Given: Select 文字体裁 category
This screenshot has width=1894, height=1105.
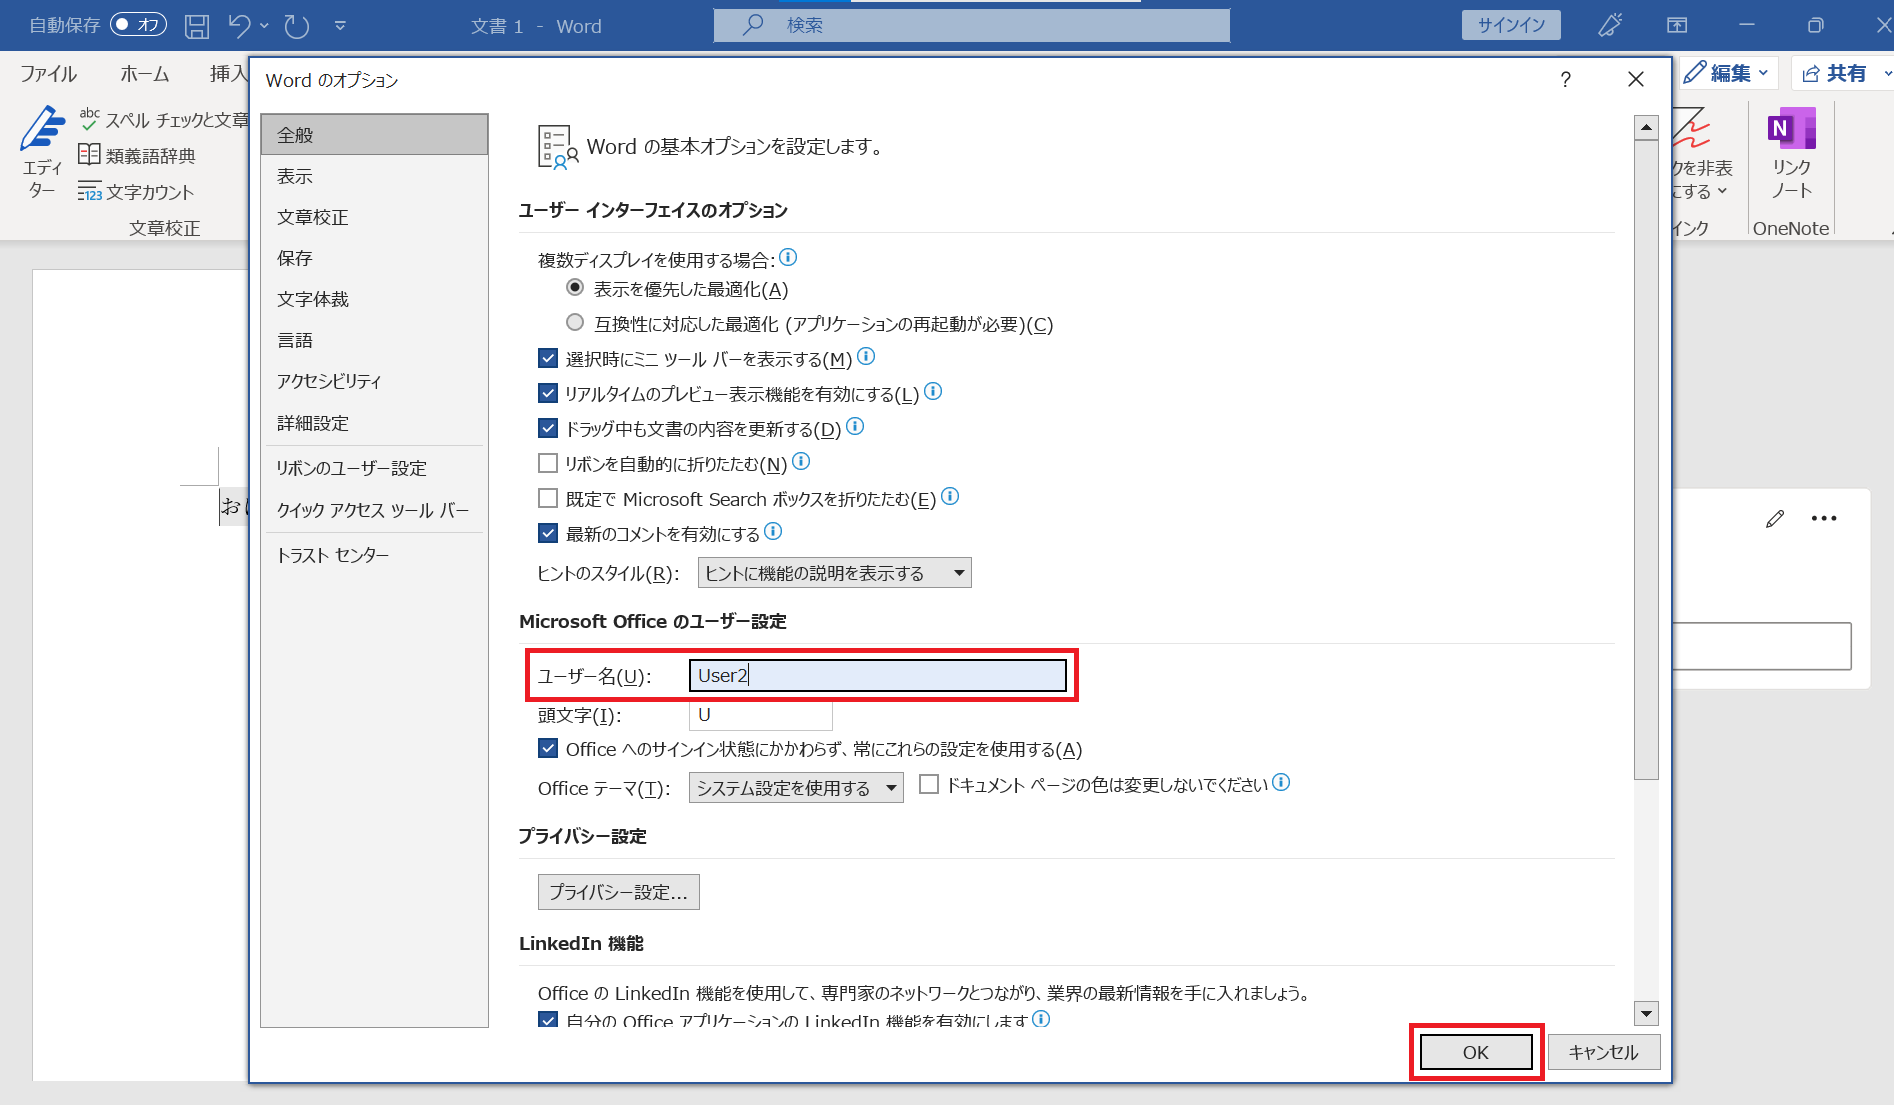Looking at the screenshot, I should pos(374,299).
